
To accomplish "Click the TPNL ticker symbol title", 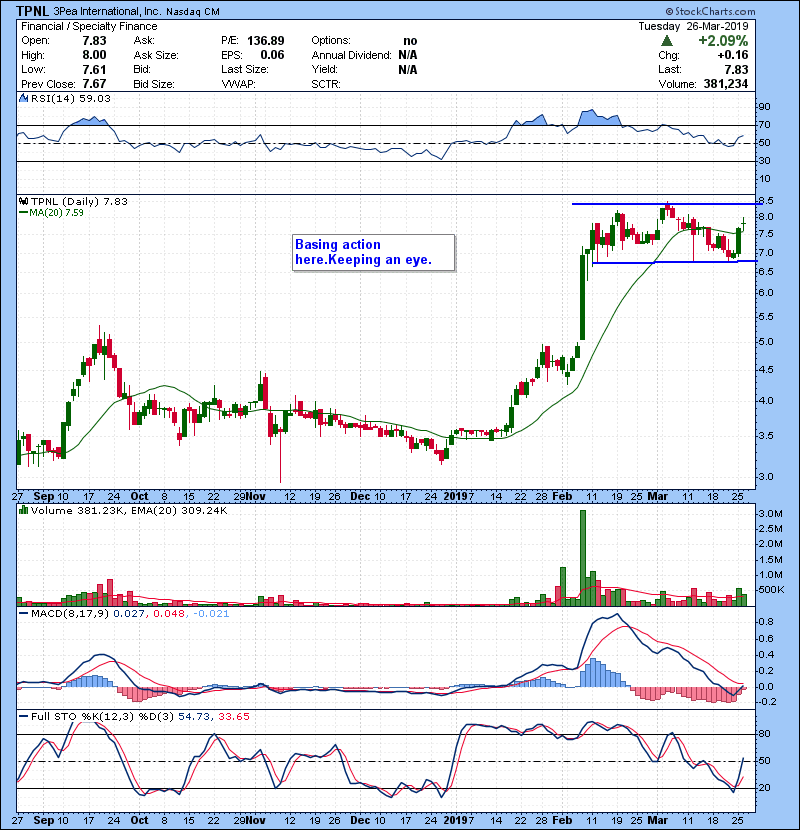I will [x=32, y=11].
